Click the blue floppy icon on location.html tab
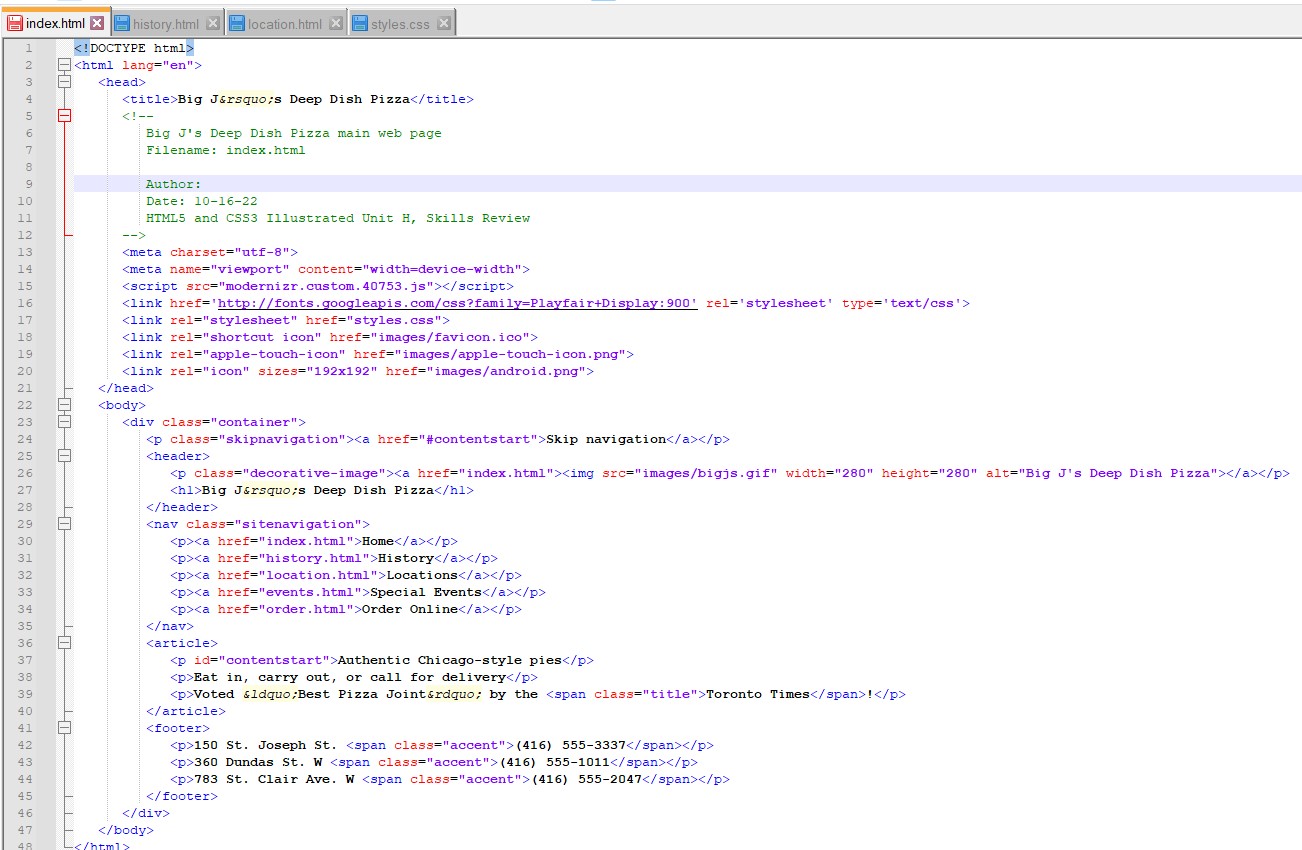Image resolution: width=1302 pixels, height=850 pixels. pyautogui.click(x=235, y=20)
